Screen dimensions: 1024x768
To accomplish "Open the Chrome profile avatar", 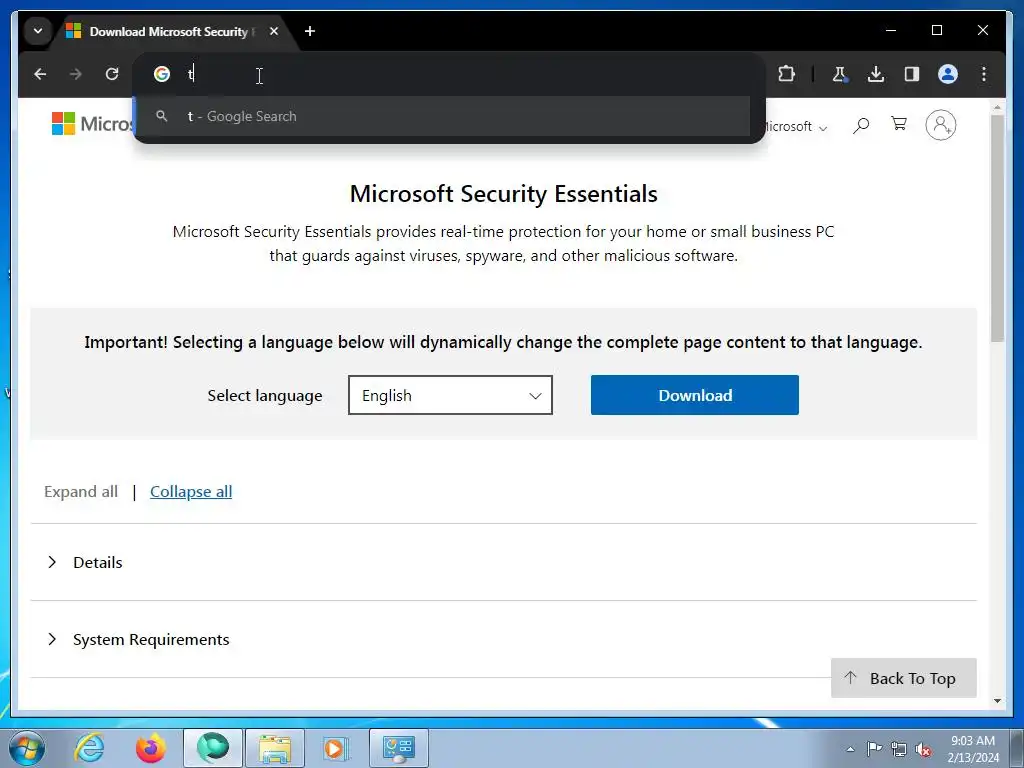I will pos(948,74).
